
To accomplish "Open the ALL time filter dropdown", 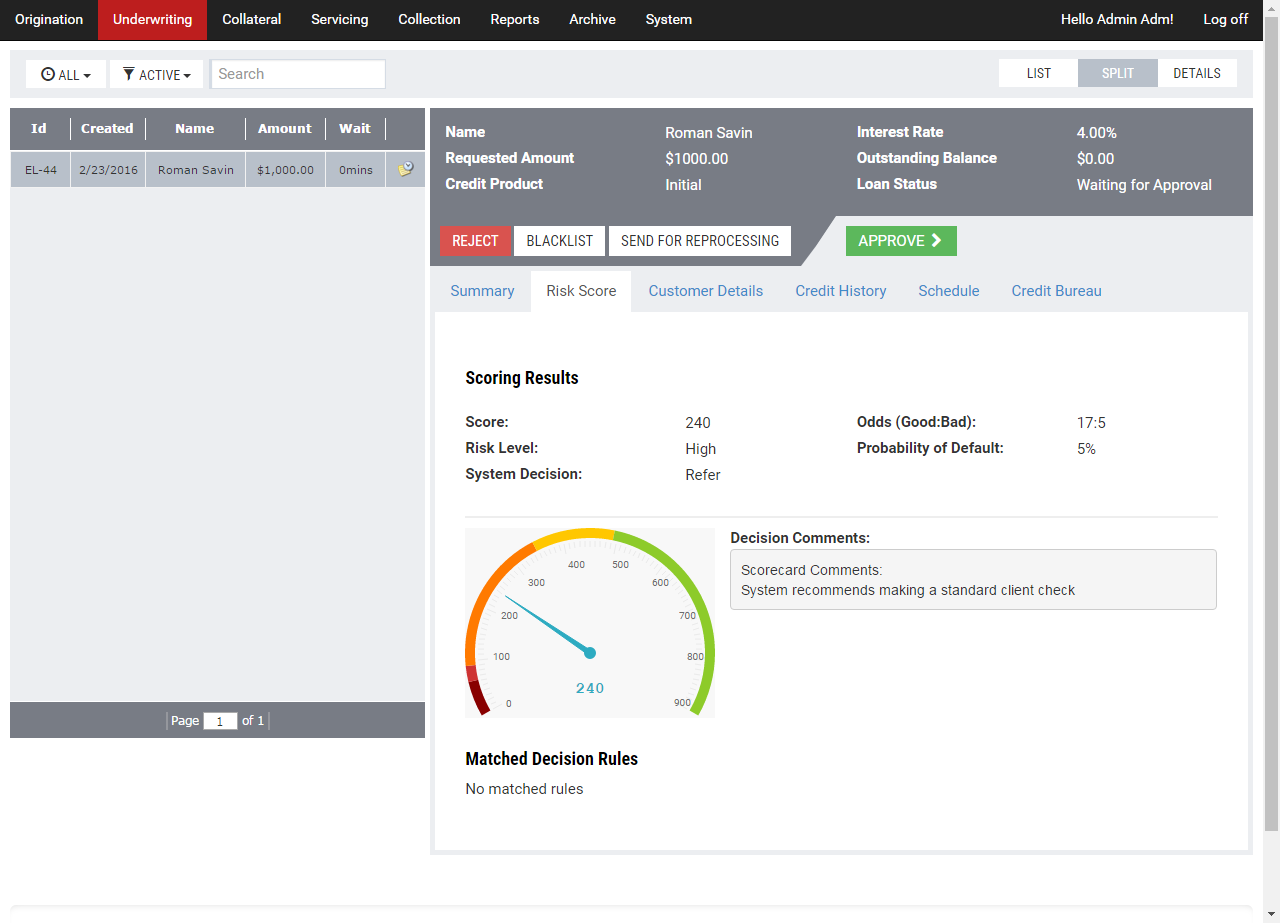I will pyautogui.click(x=66, y=74).
